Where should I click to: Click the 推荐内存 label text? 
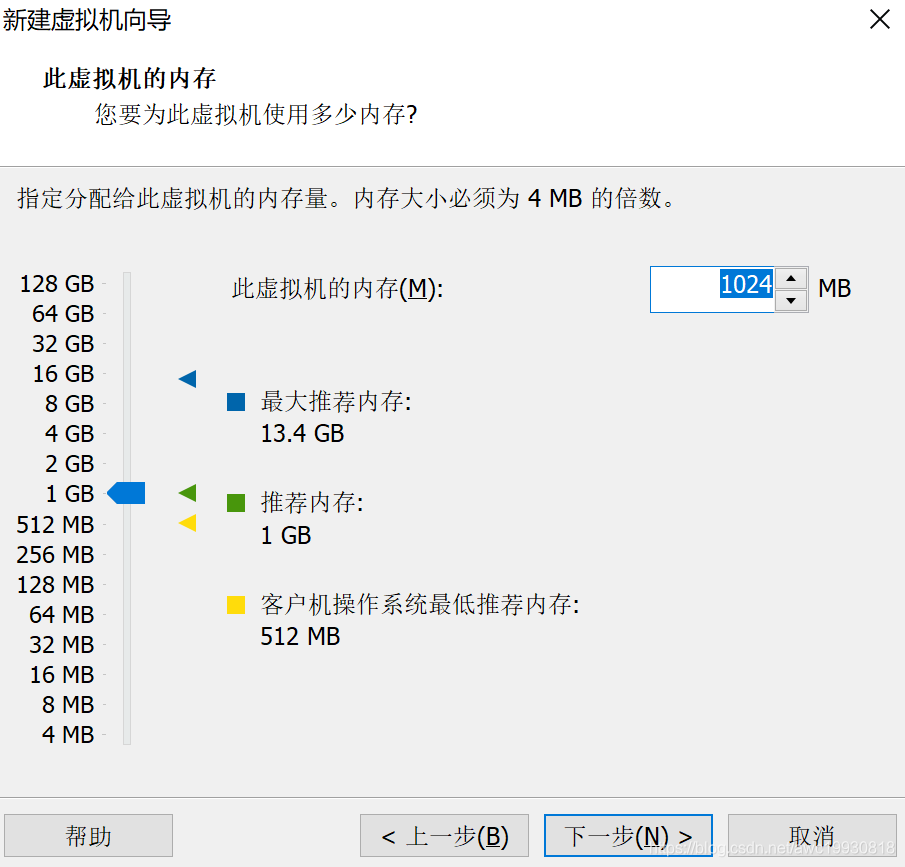coord(312,503)
